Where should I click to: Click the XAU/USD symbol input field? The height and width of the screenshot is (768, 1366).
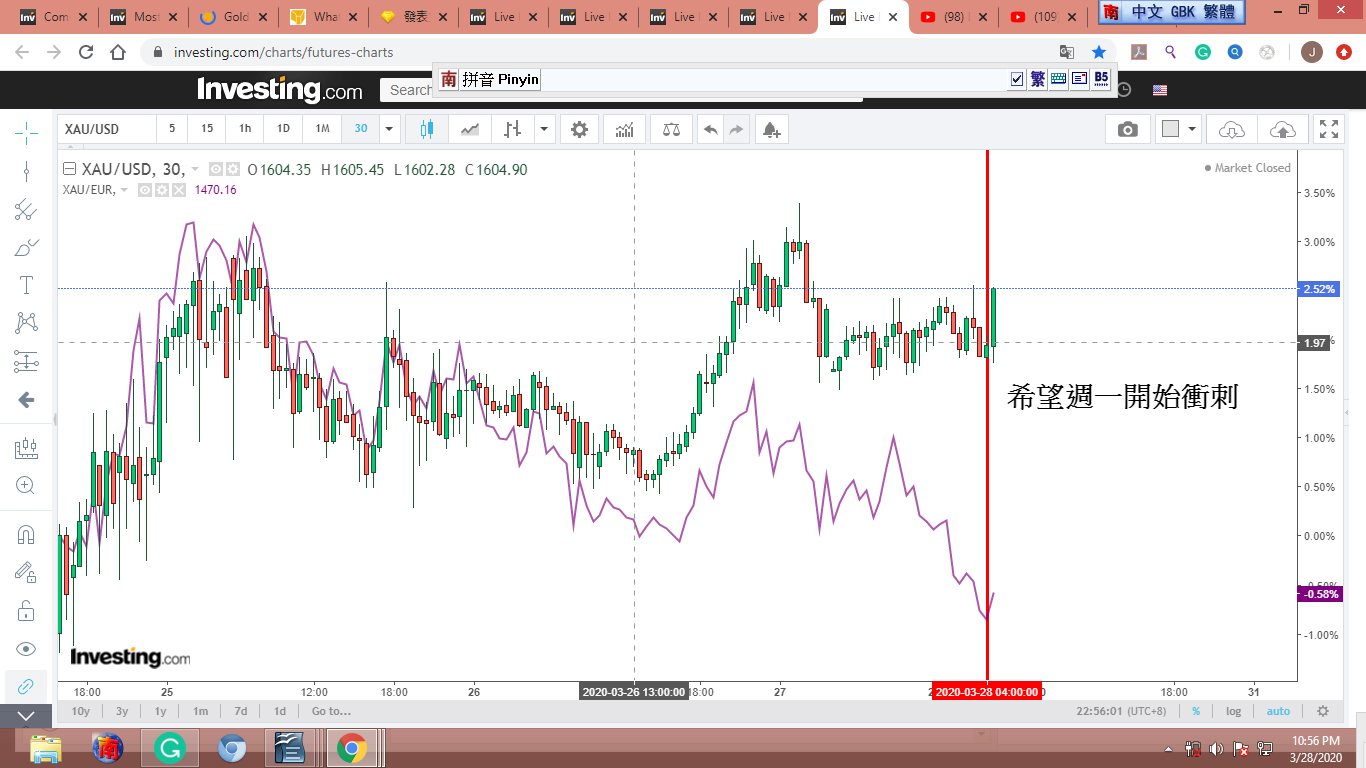click(x=106, y=129)
